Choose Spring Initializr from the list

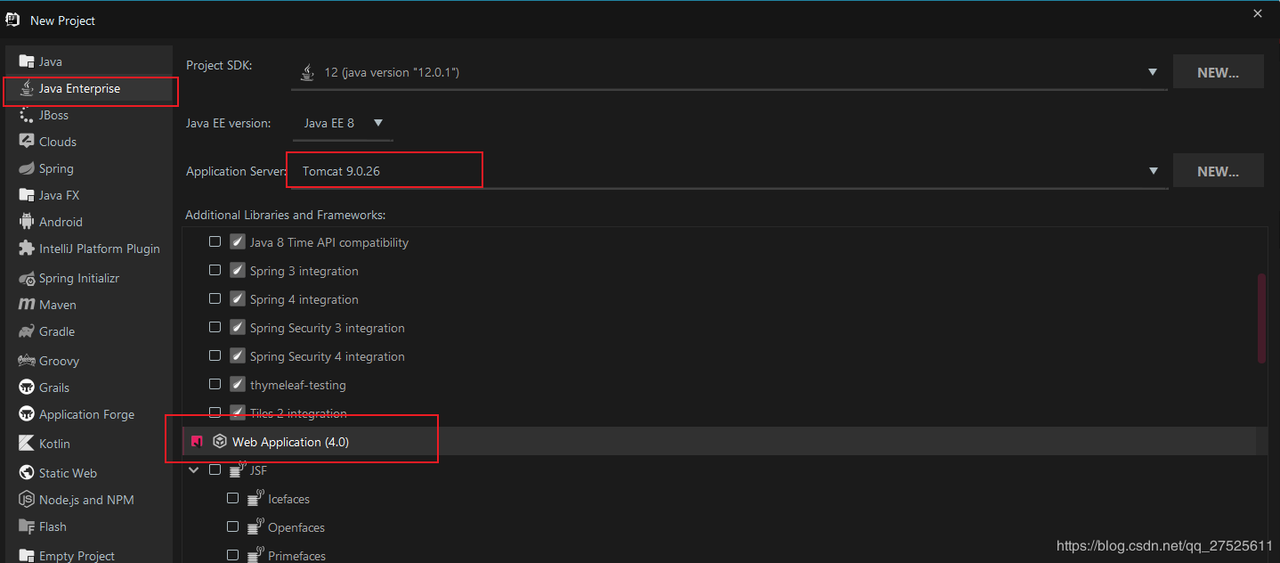coord(79,278)
